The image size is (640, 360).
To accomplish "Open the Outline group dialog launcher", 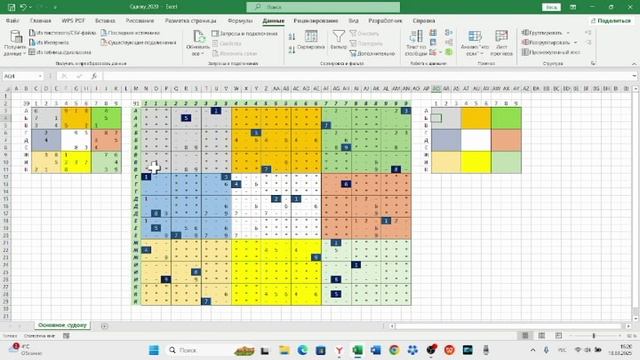I will [x=593, y=63].
